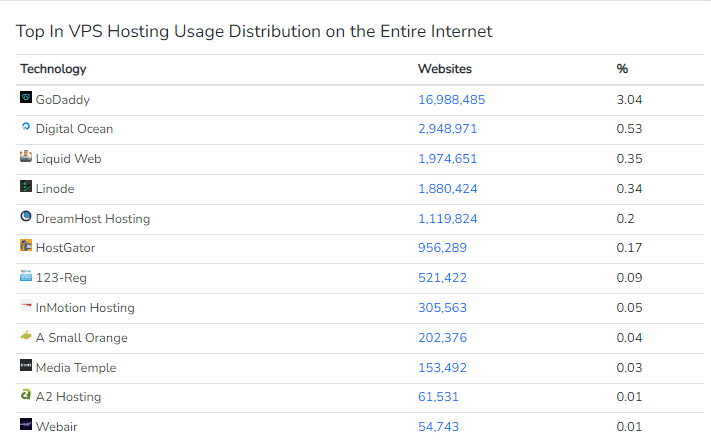The height and width of the screenshot is (441, 711).
Task: Click the 123-Reg percentage 0.09
Action: click(629, 277)
